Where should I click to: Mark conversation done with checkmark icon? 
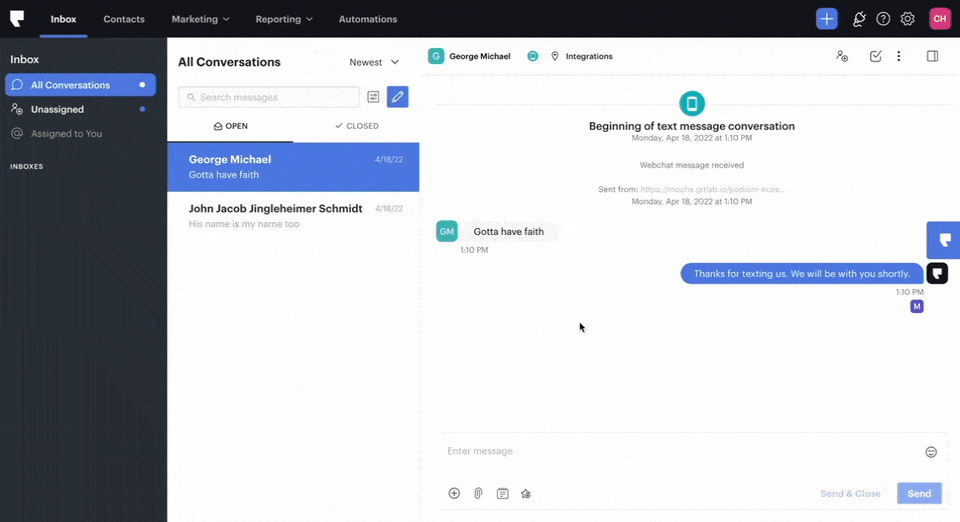coord(875,56)
